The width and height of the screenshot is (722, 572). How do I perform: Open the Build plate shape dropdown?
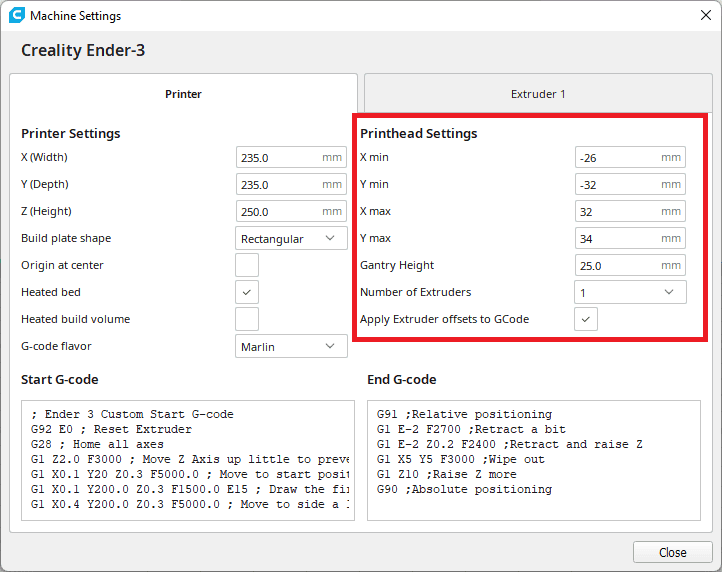pyautogui.click(x=291, y=239)
